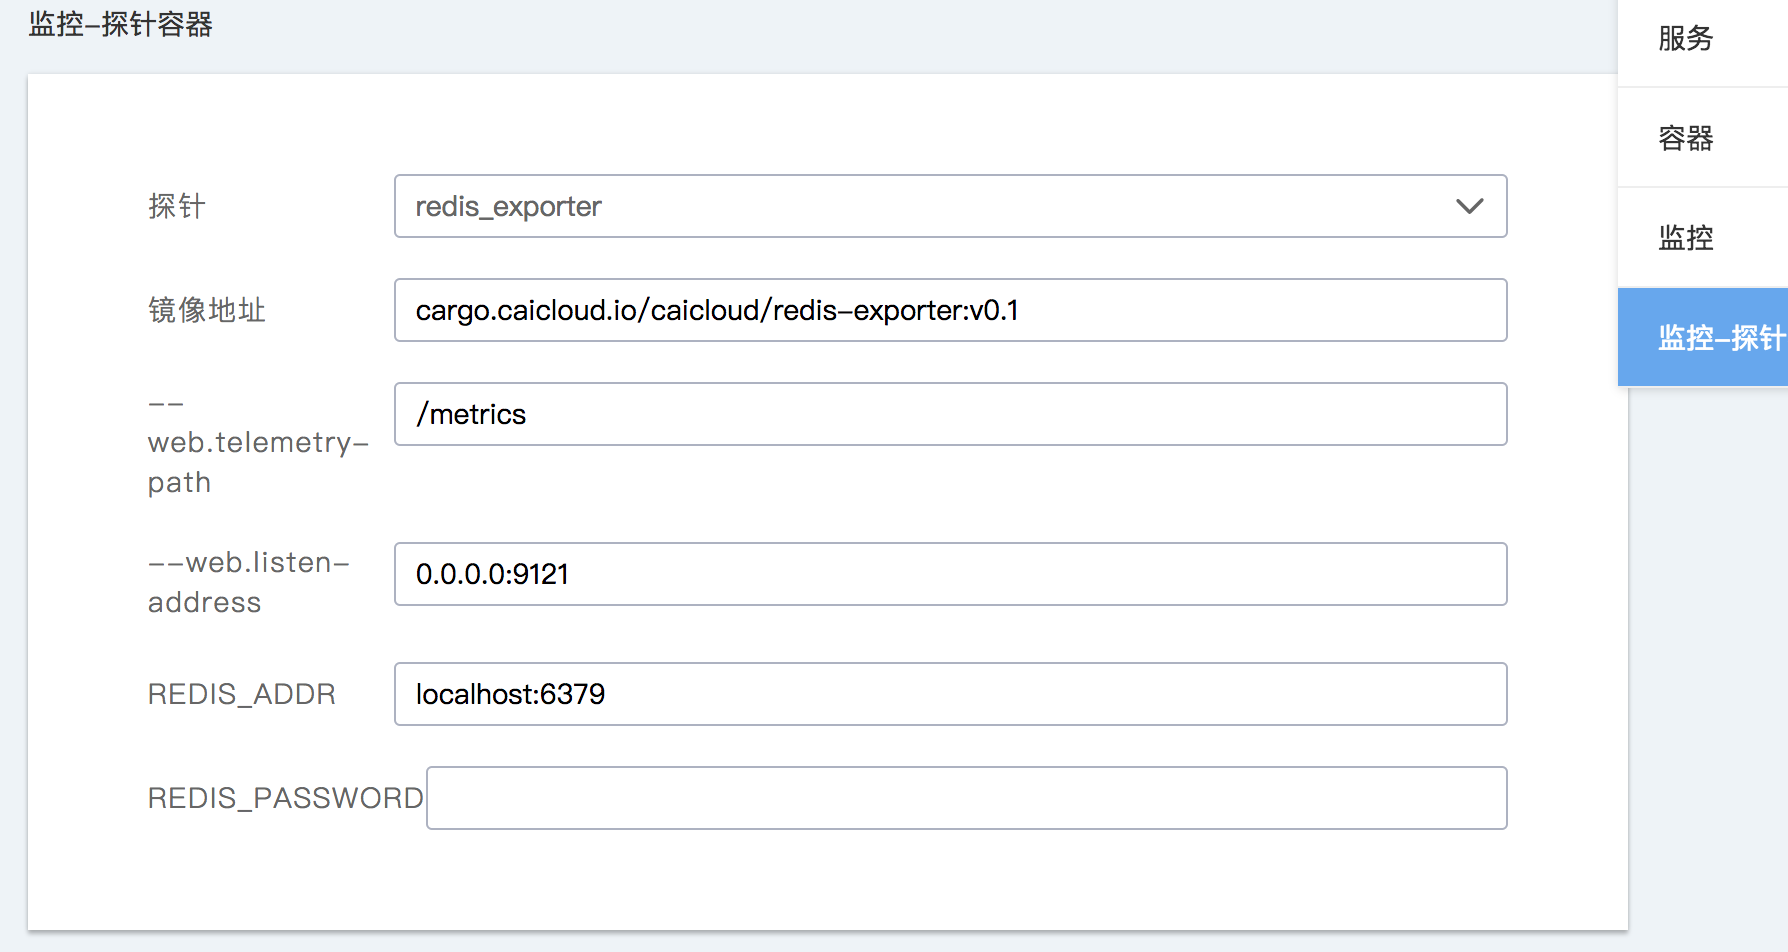Click the 监控-探针容器 page heading
The height and width of the screenshot is (952, 1788).
pos(121,24)
